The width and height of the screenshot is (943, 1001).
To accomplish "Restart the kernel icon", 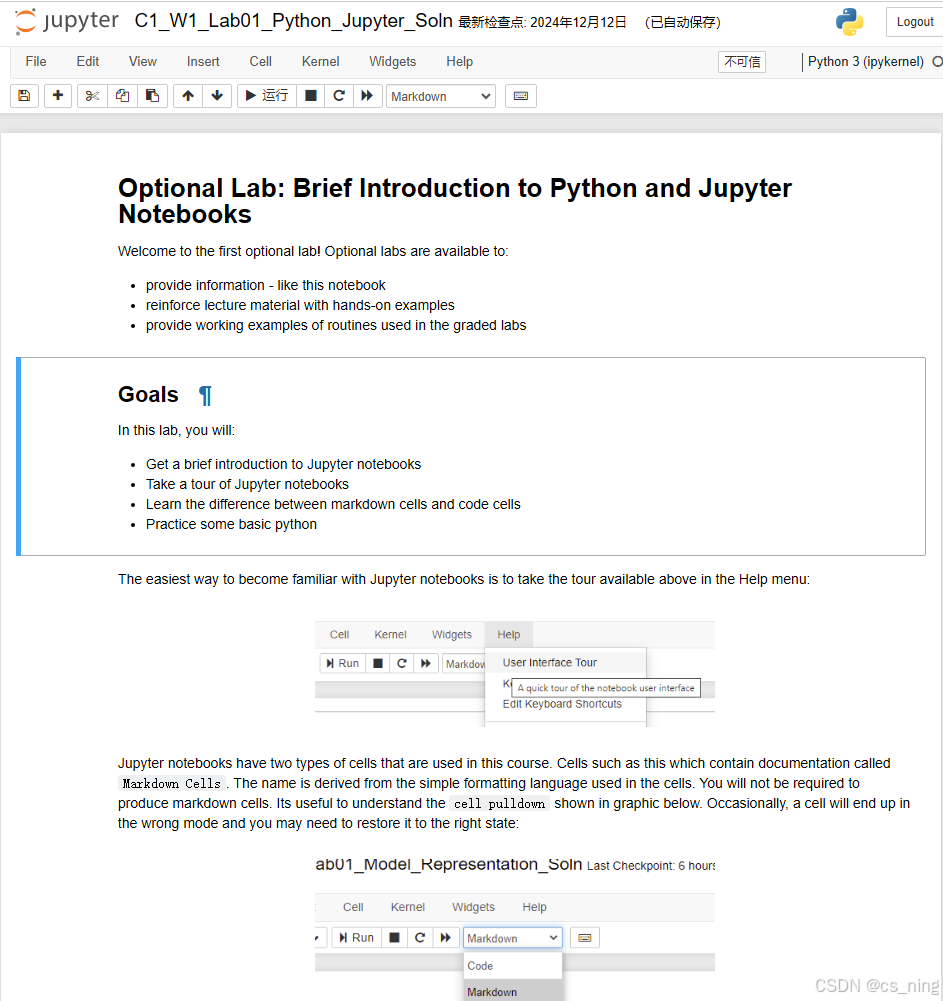I will tap(339, 96).
